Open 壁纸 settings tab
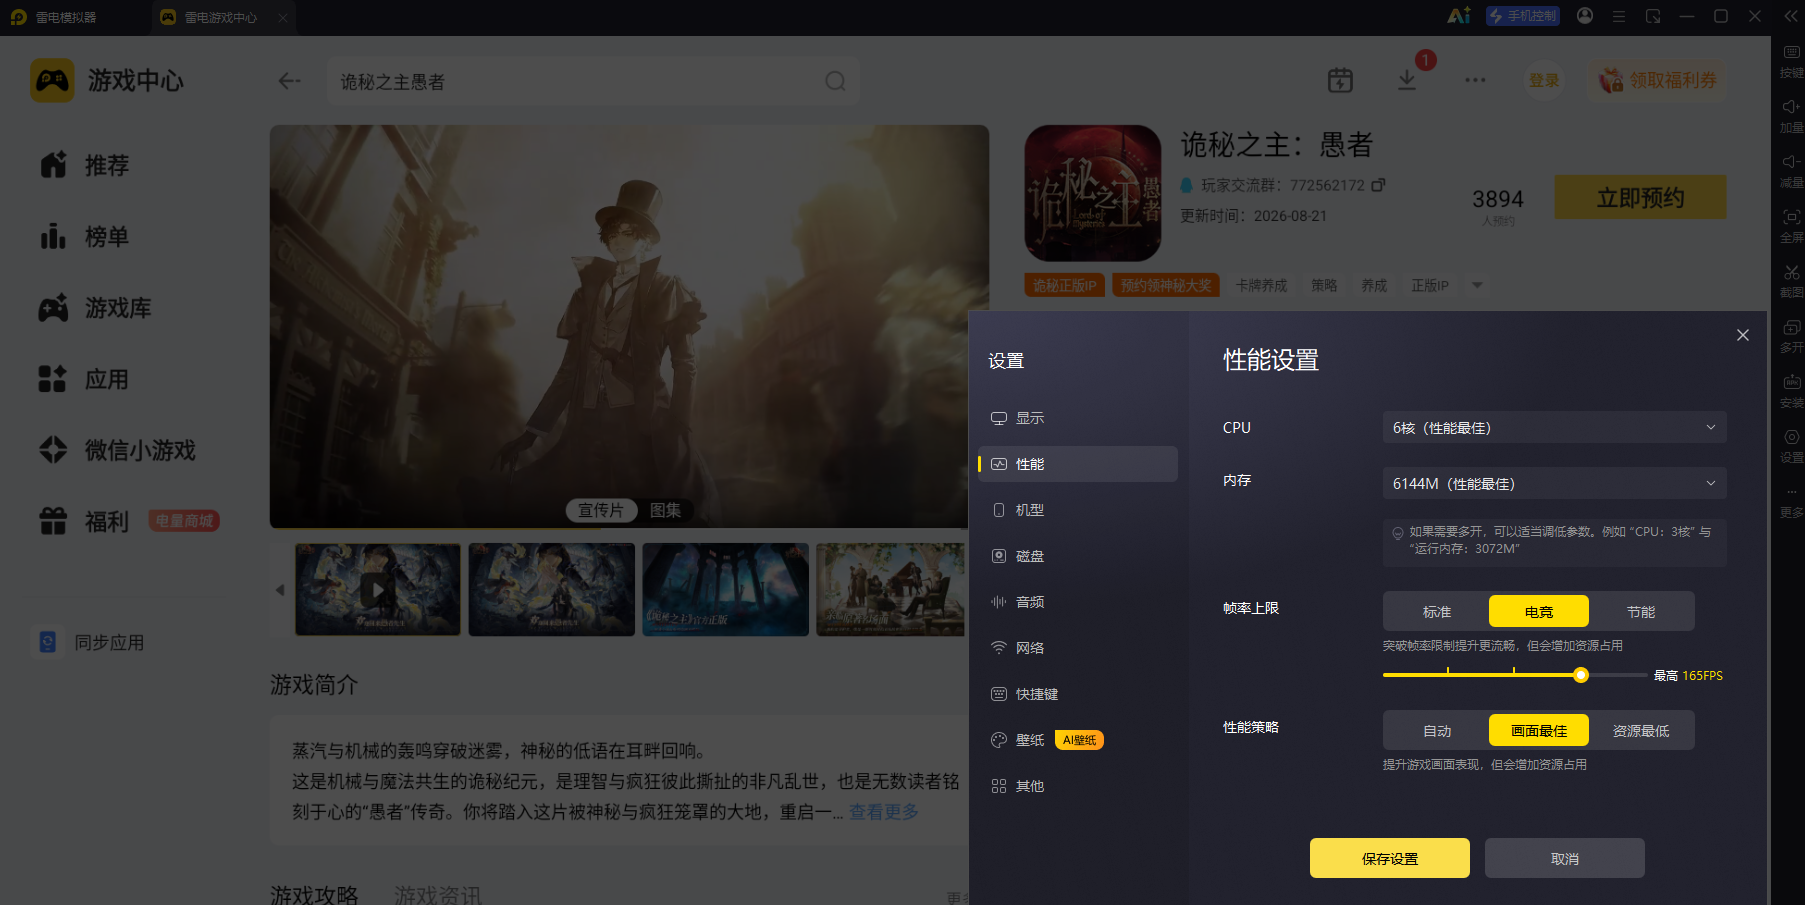1805x905 pixels. pos(1078,740)
